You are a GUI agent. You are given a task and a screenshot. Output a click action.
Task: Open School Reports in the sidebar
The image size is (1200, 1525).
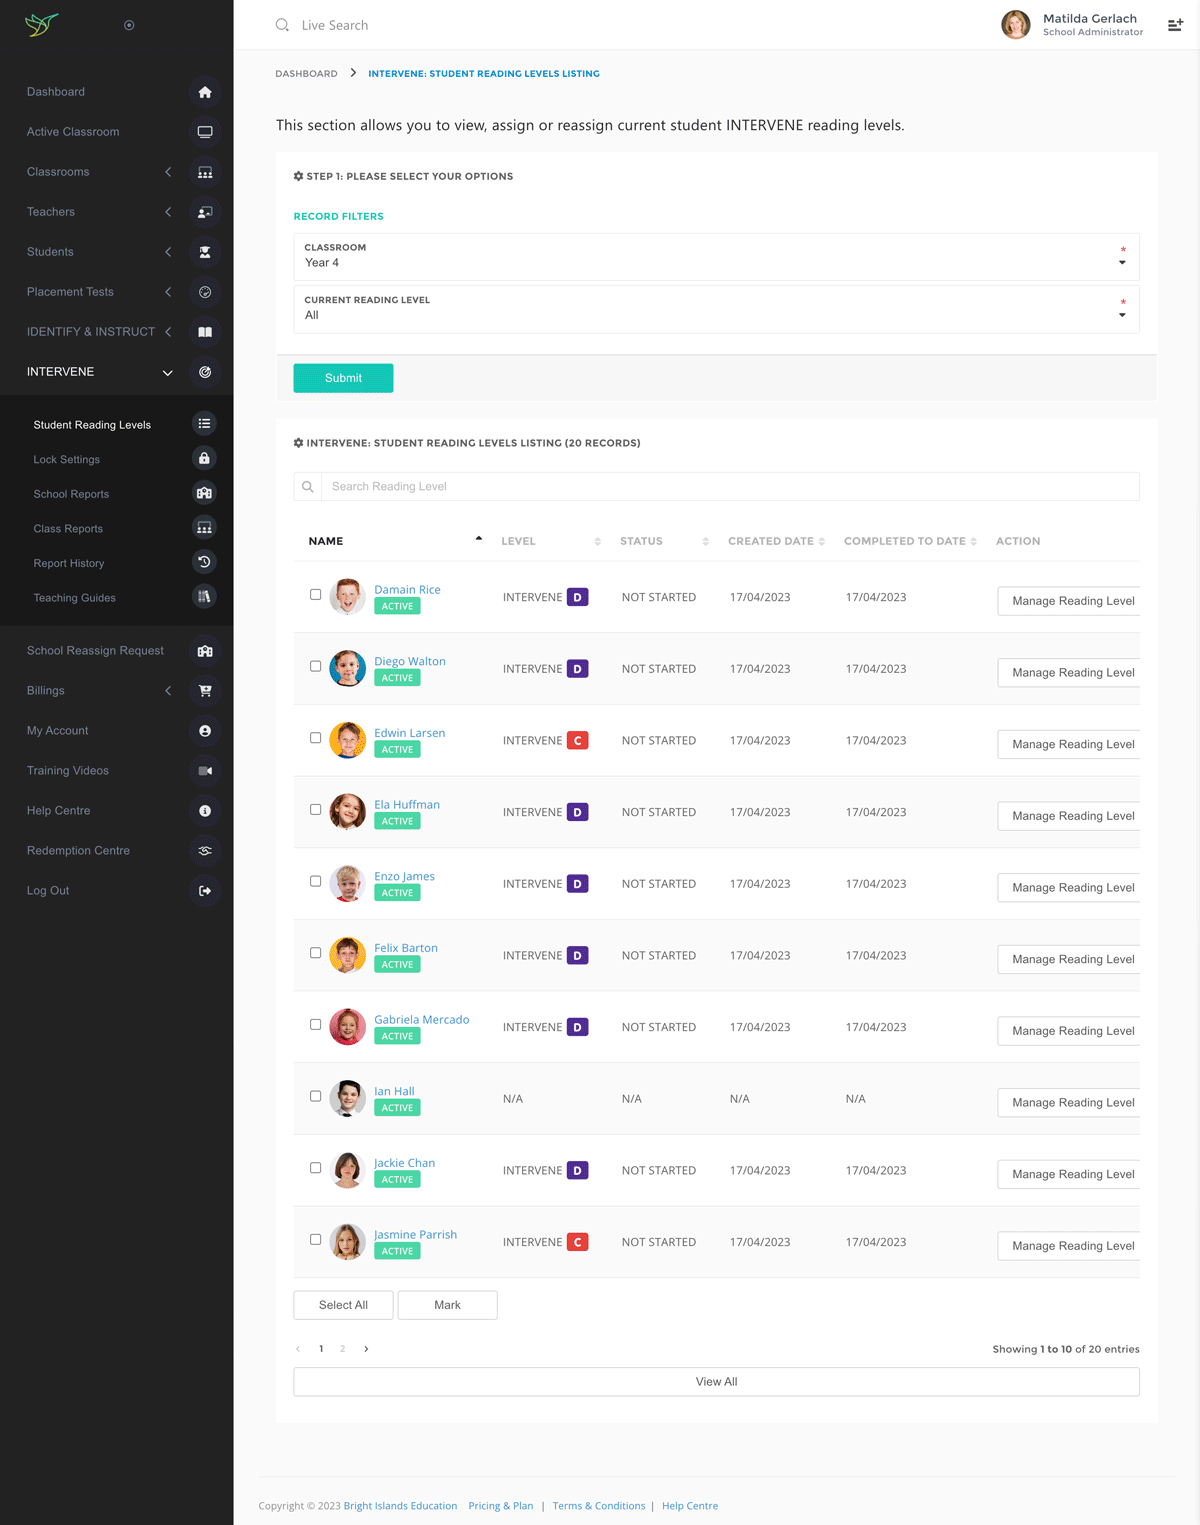click(x=71, y=494)
